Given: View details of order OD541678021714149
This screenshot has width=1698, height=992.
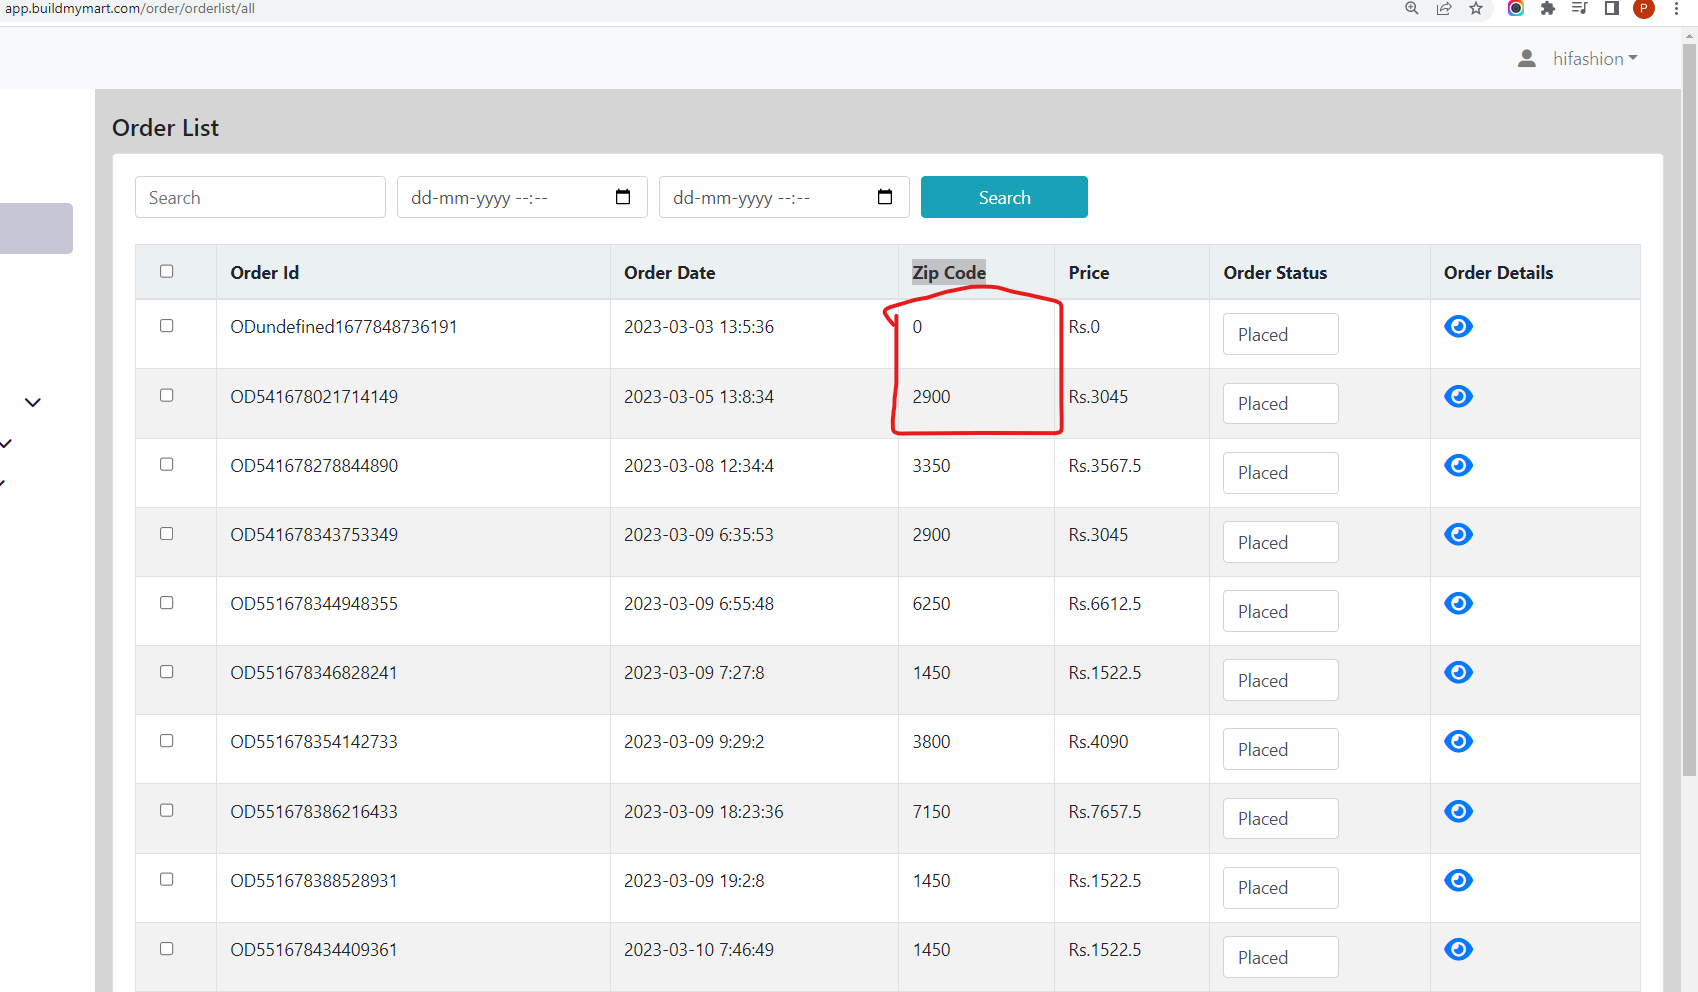Looking at the screenshot, I should point(1458,396).
